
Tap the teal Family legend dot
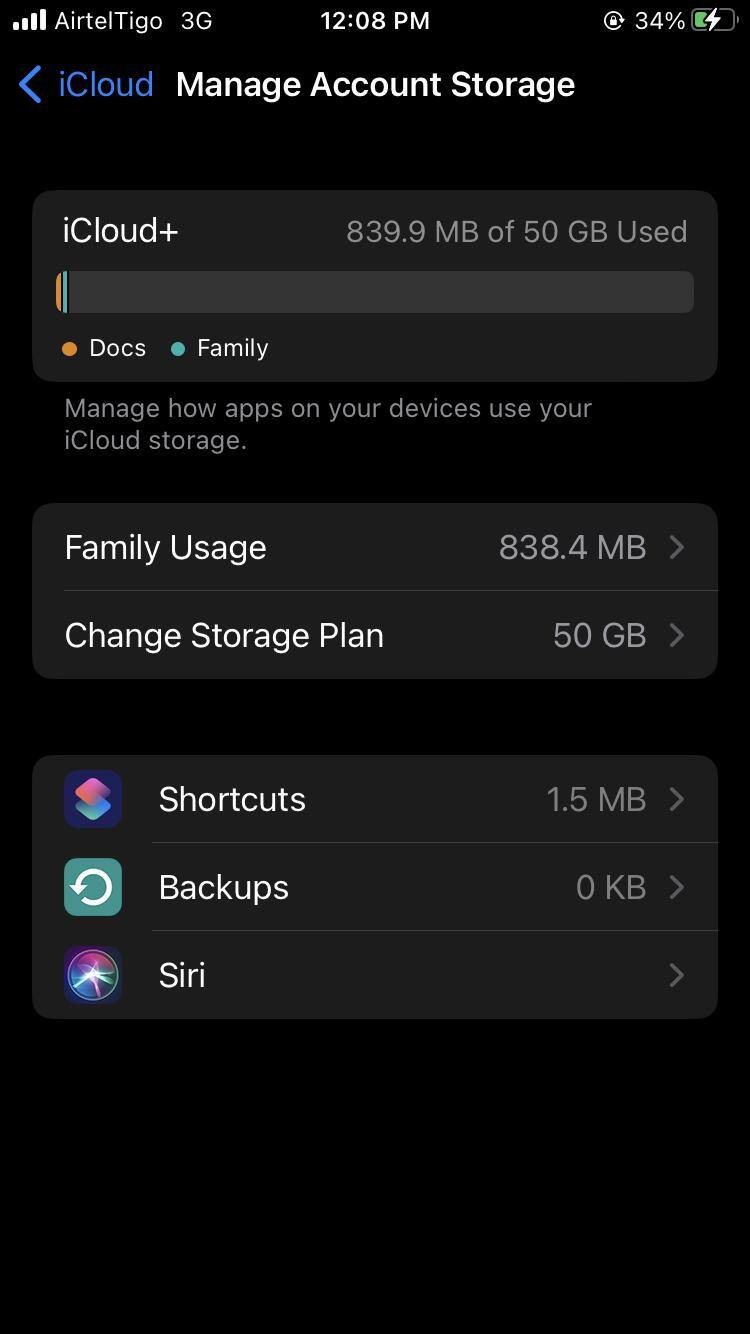coord(178,349)
